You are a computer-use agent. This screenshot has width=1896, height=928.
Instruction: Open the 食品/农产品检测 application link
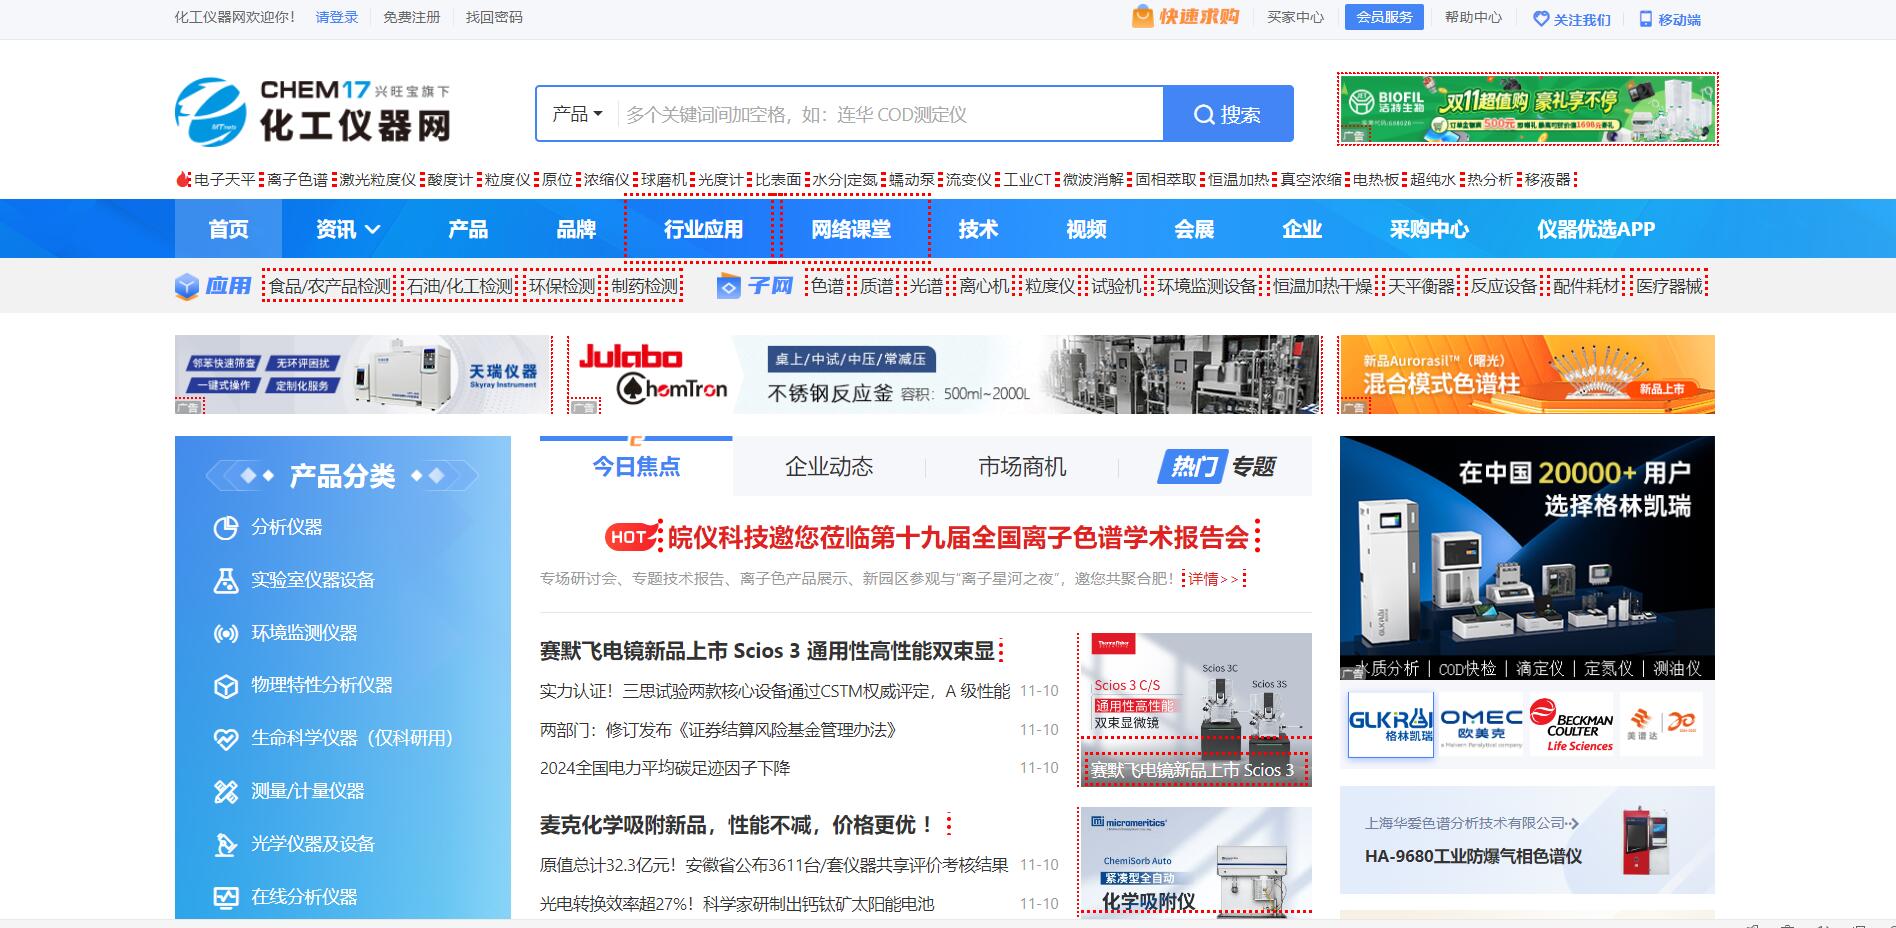click(330, 287)
